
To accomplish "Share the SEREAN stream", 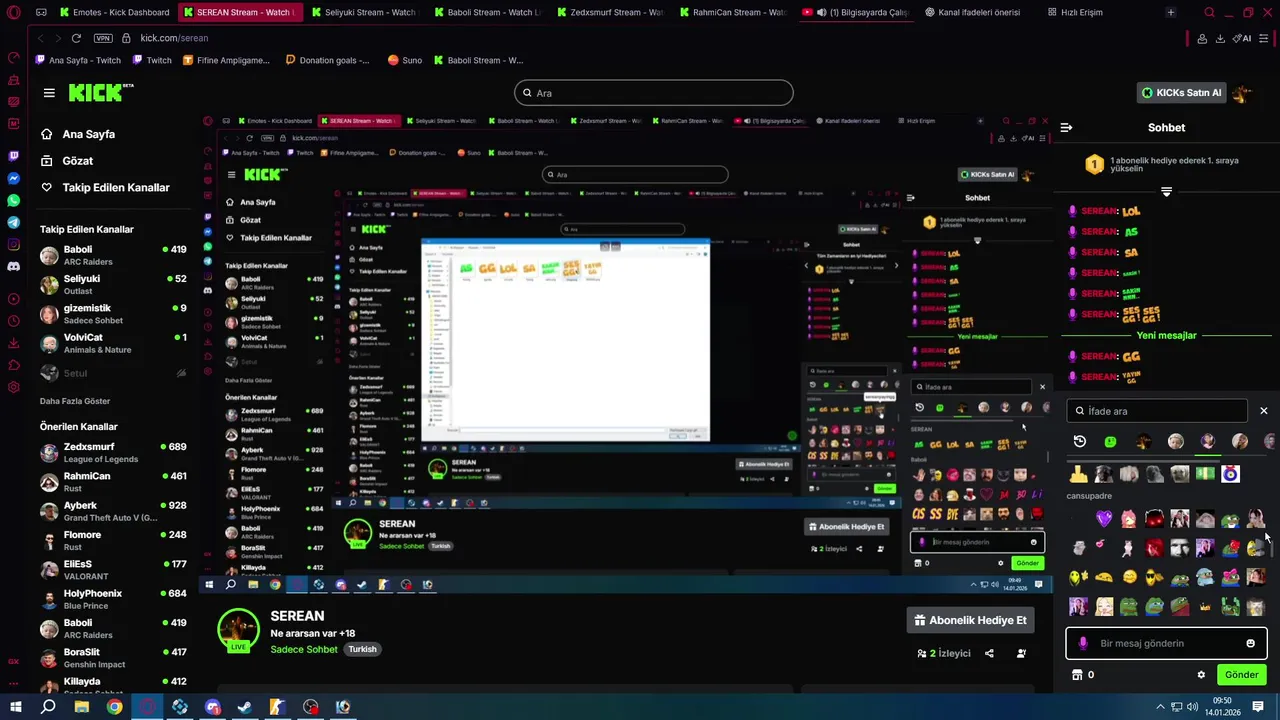I will [989, 654].
